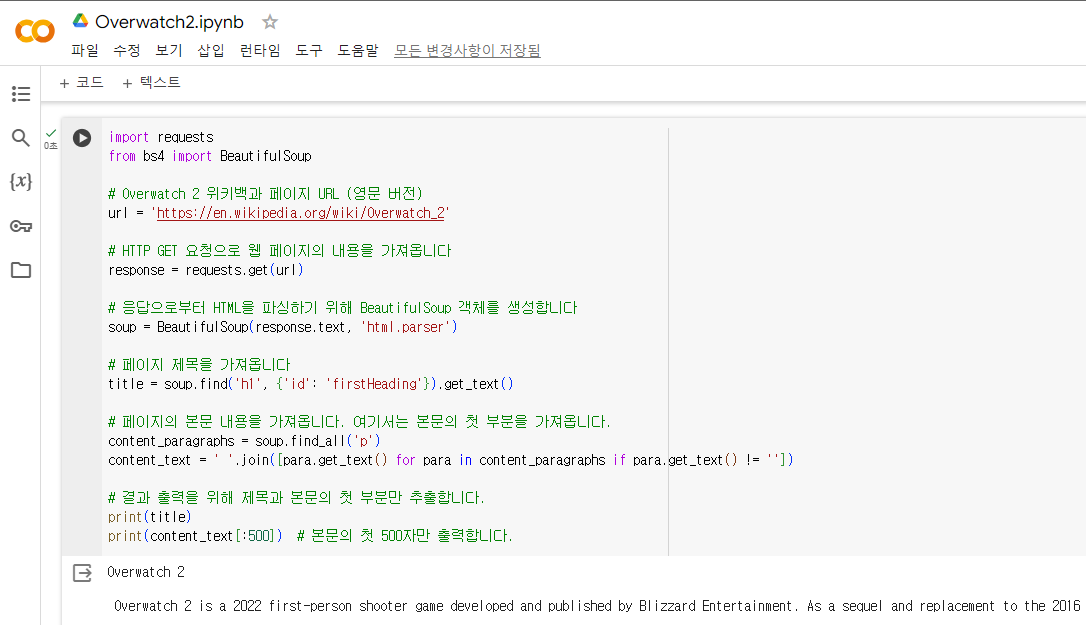Add a text cell with + 텍스트

coord(151,82)
